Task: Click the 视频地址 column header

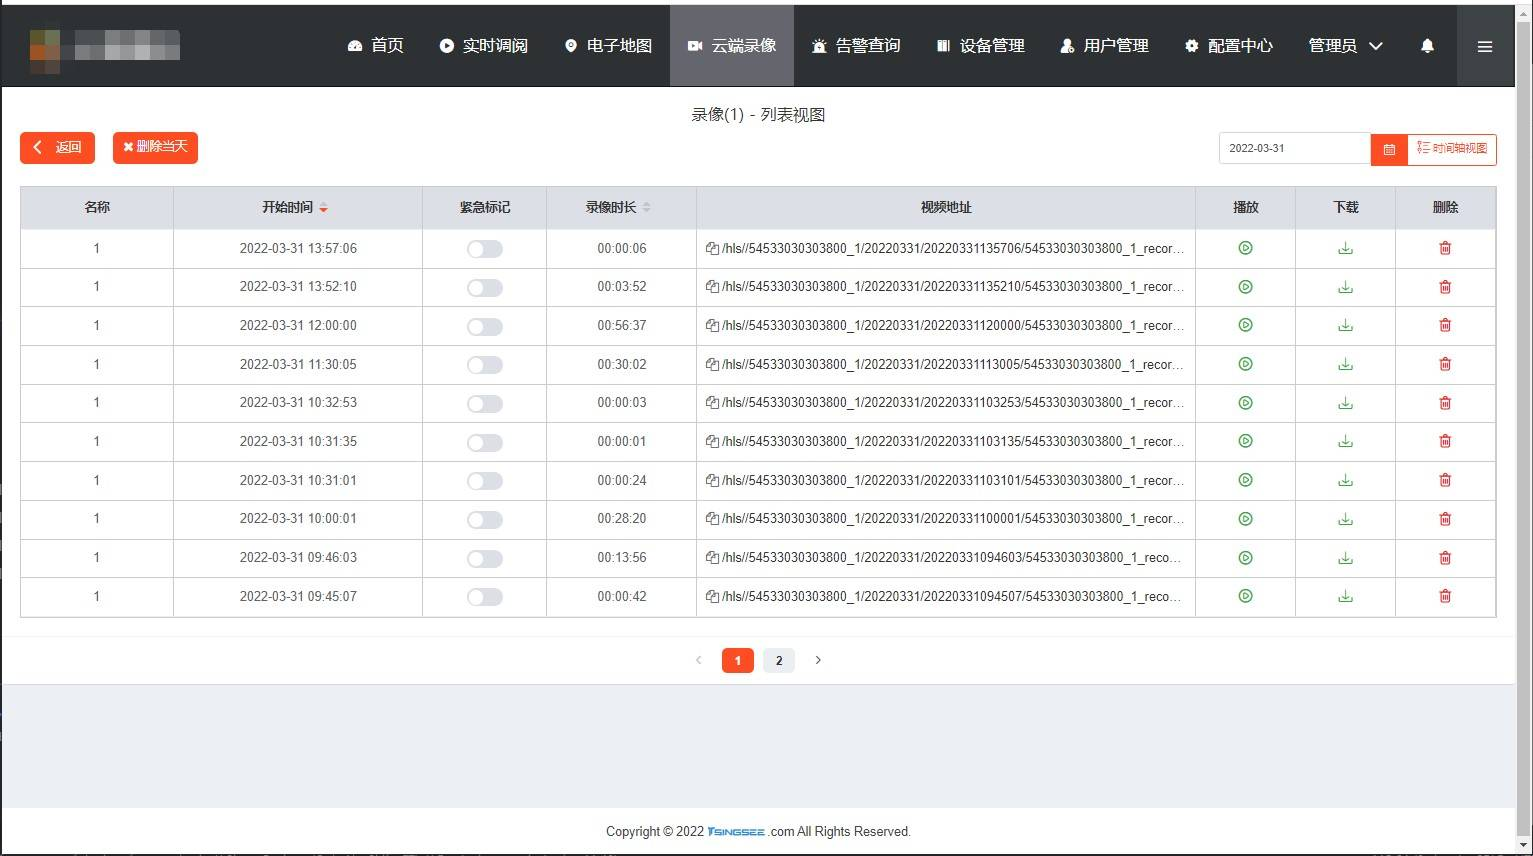Action: pos(946,207)
